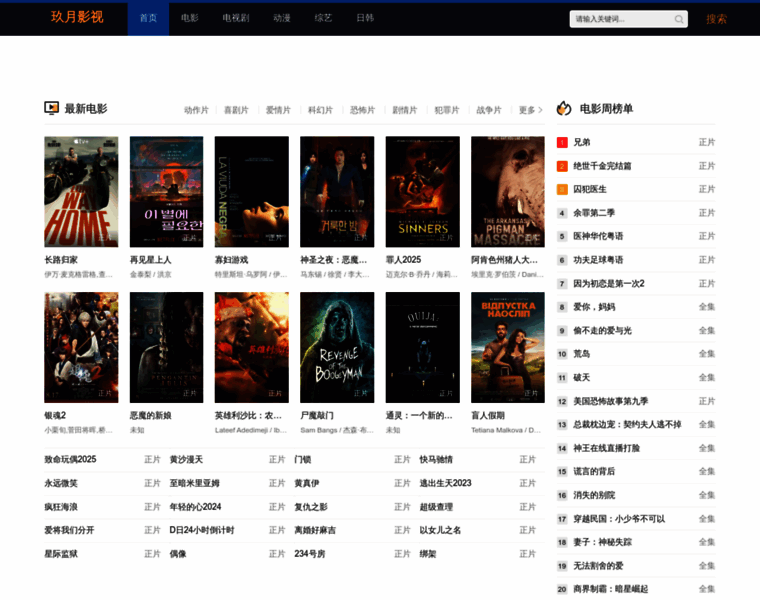Open Revenge of the Boogeyman poster
The height and width of the screenshot is (600, 760).
coord(337,347)
